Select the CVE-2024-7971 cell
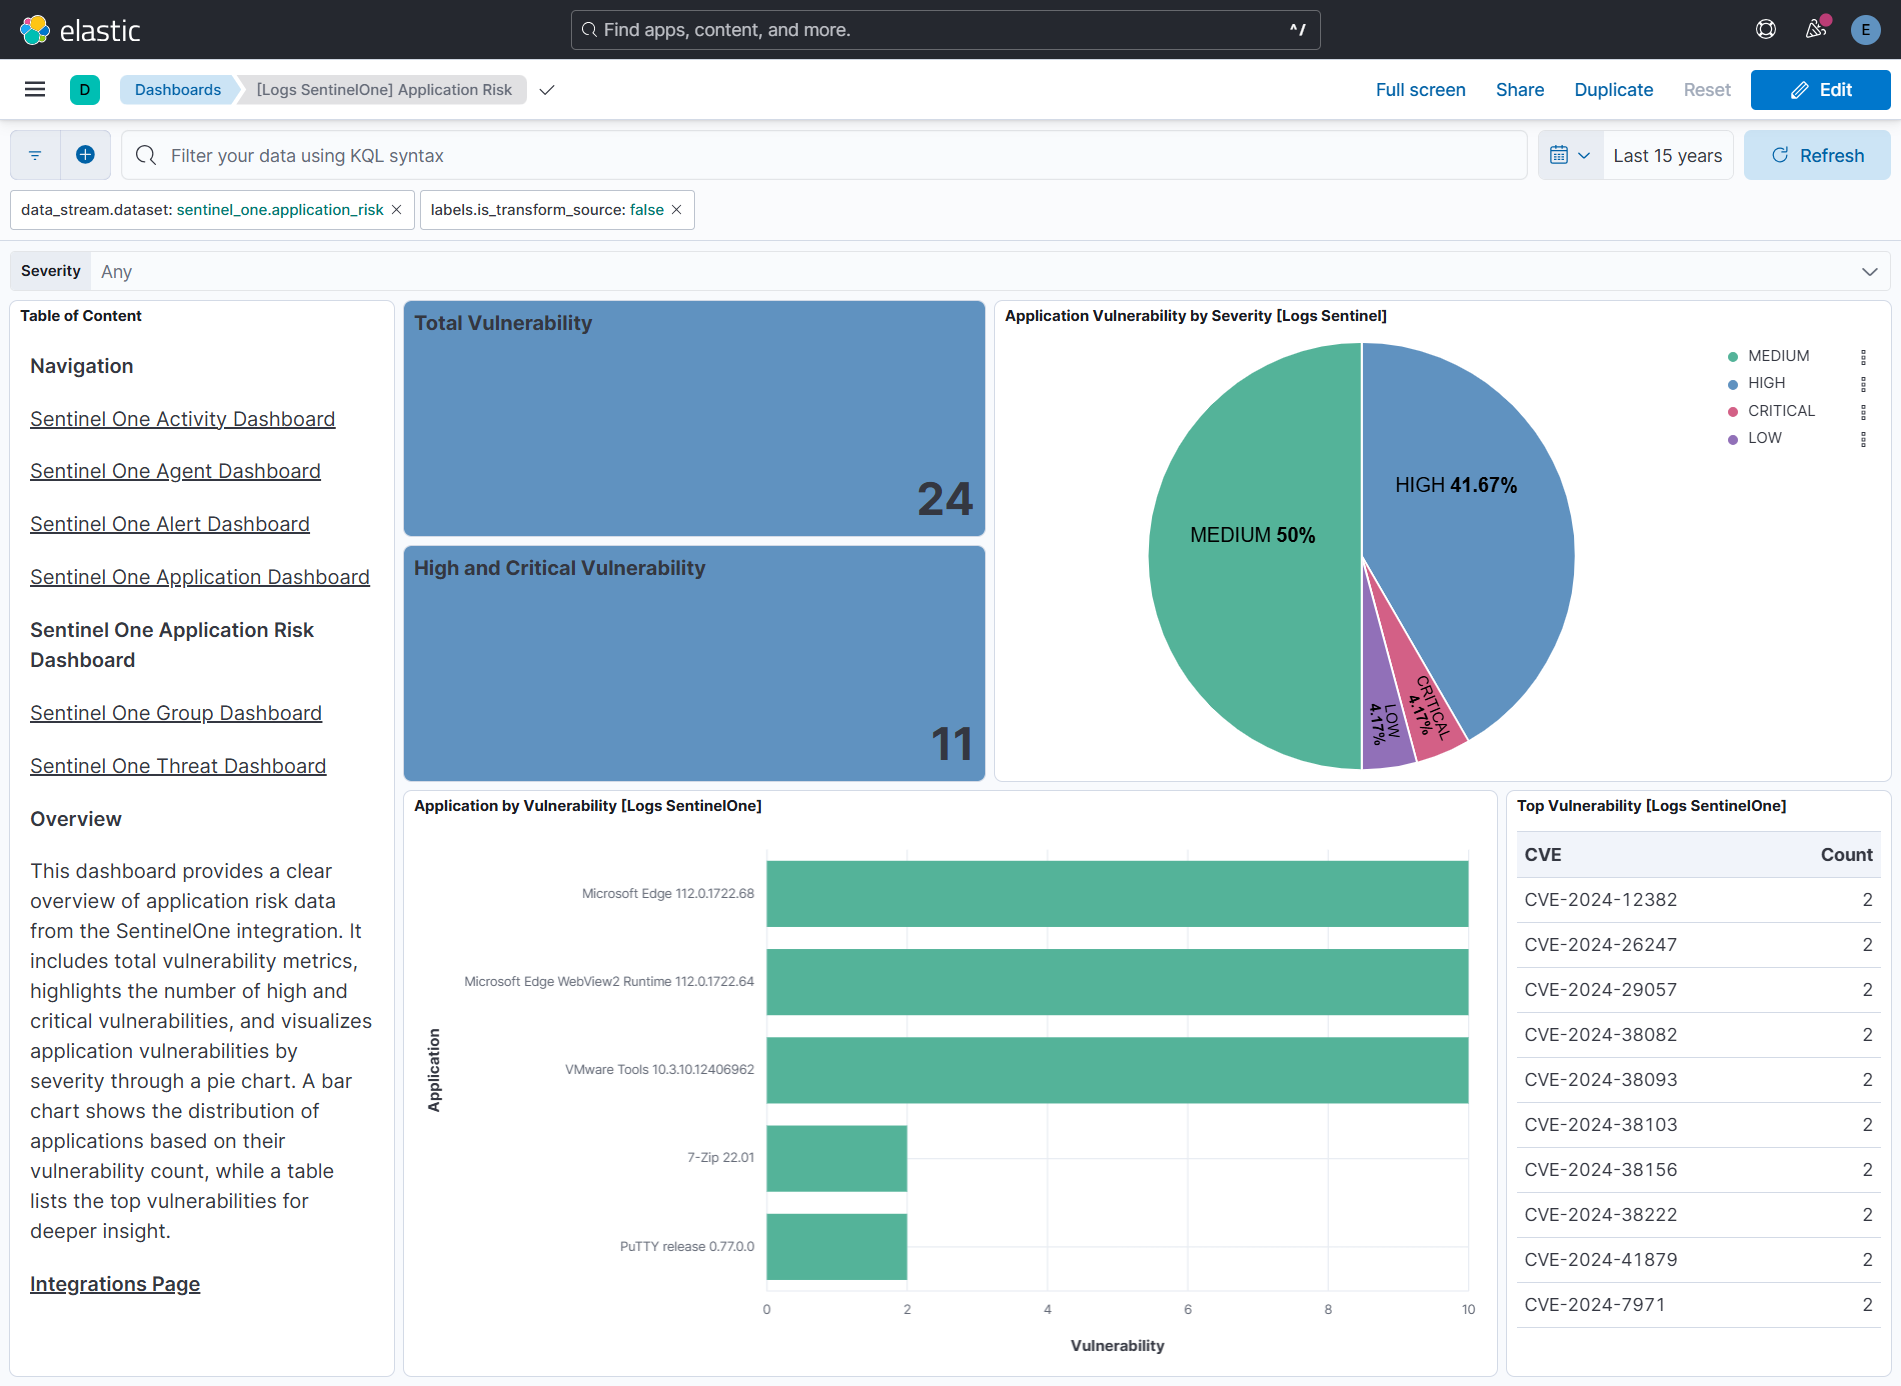Viewport: 1901px width, 1386px height. [1594, 1305]
